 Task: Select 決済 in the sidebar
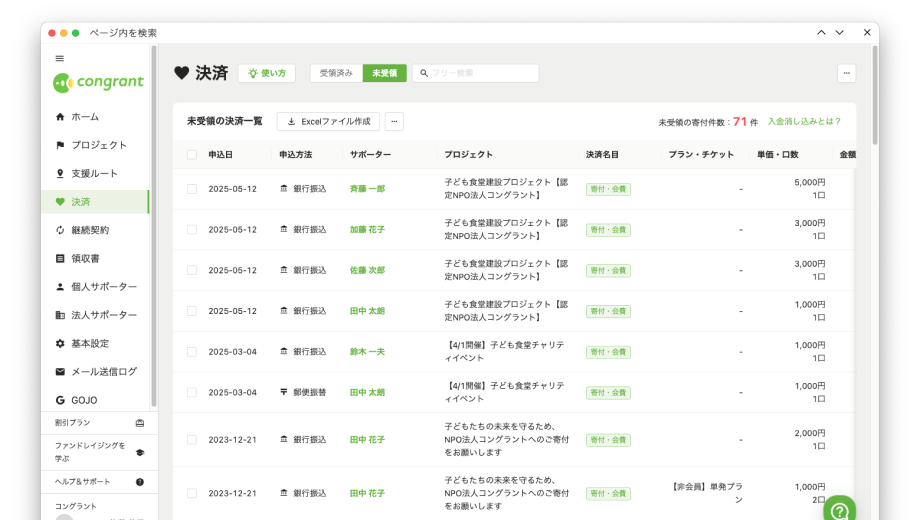point(95,202)
